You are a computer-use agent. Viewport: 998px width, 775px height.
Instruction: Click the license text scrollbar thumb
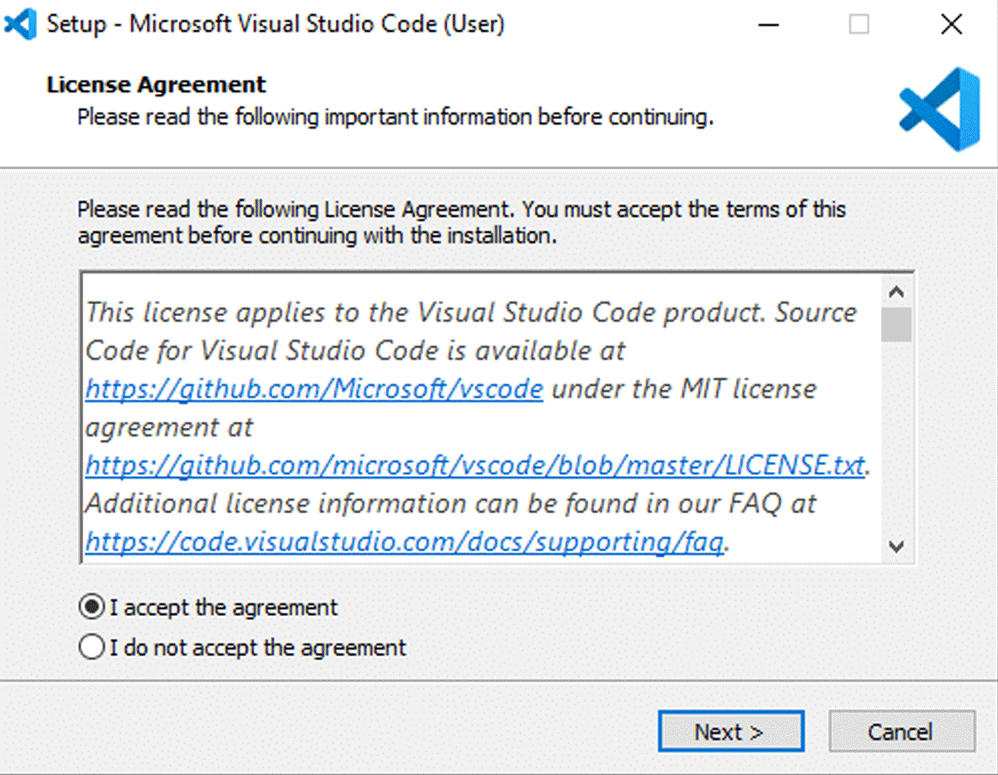[897, 325]
